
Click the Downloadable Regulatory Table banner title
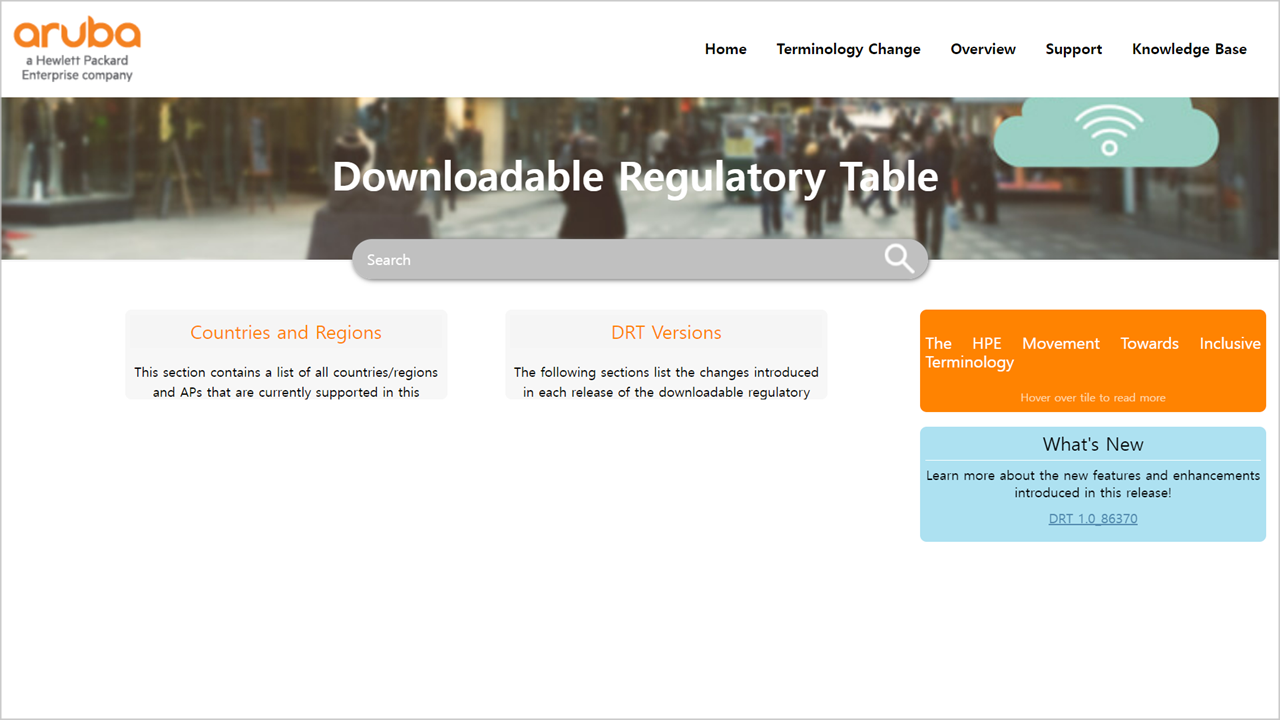635,177
